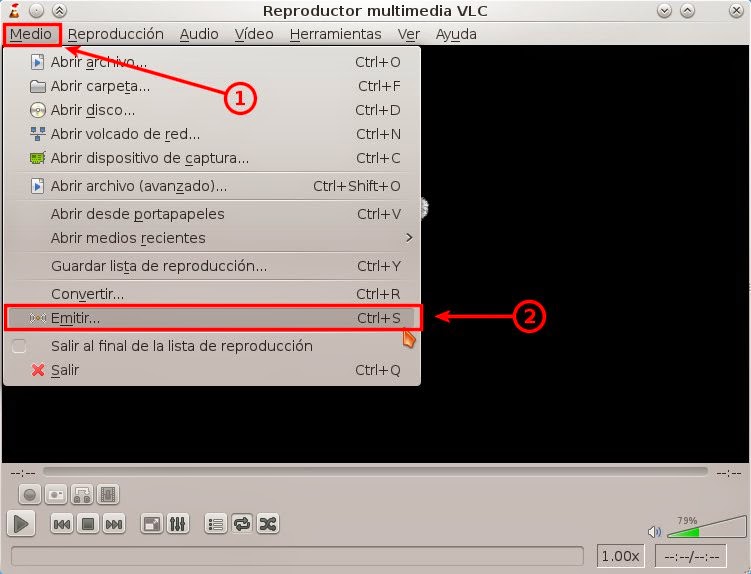The height and width of the screenshot is (574, 751).
Task: Start playback with the Play button
Action: [x=21, y=524]
